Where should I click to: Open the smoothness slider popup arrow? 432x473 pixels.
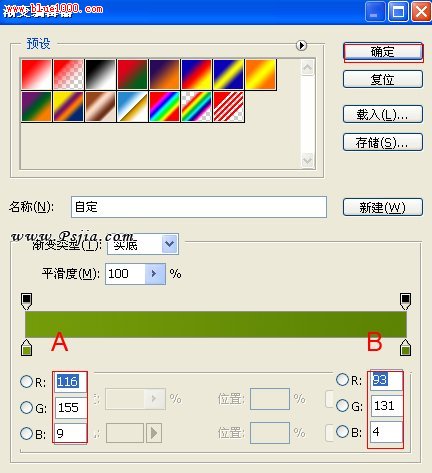click(155, 274)
